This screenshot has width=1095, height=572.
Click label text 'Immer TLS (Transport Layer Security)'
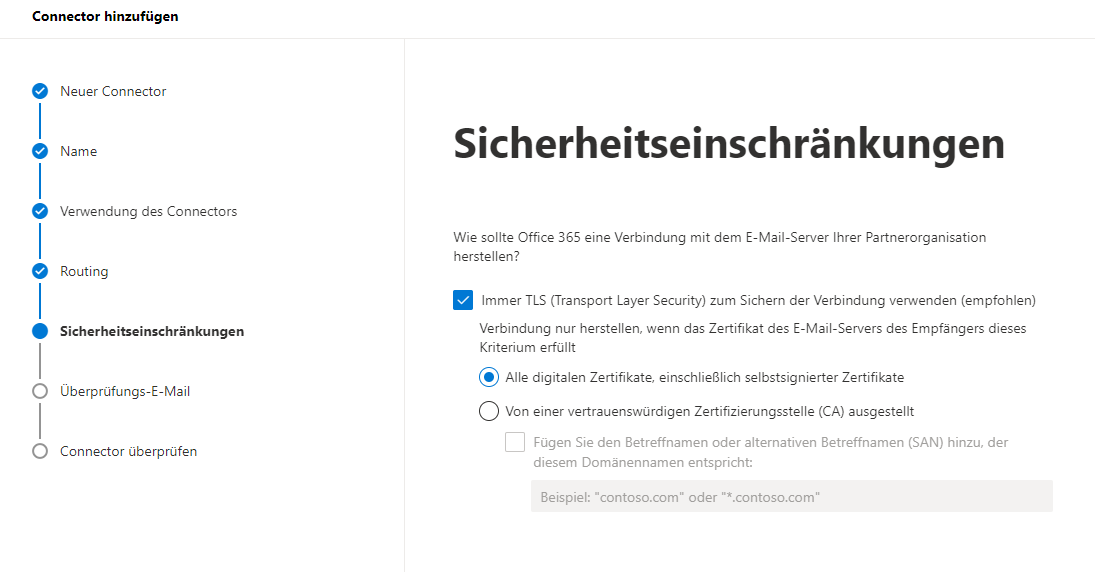[758, 300]
